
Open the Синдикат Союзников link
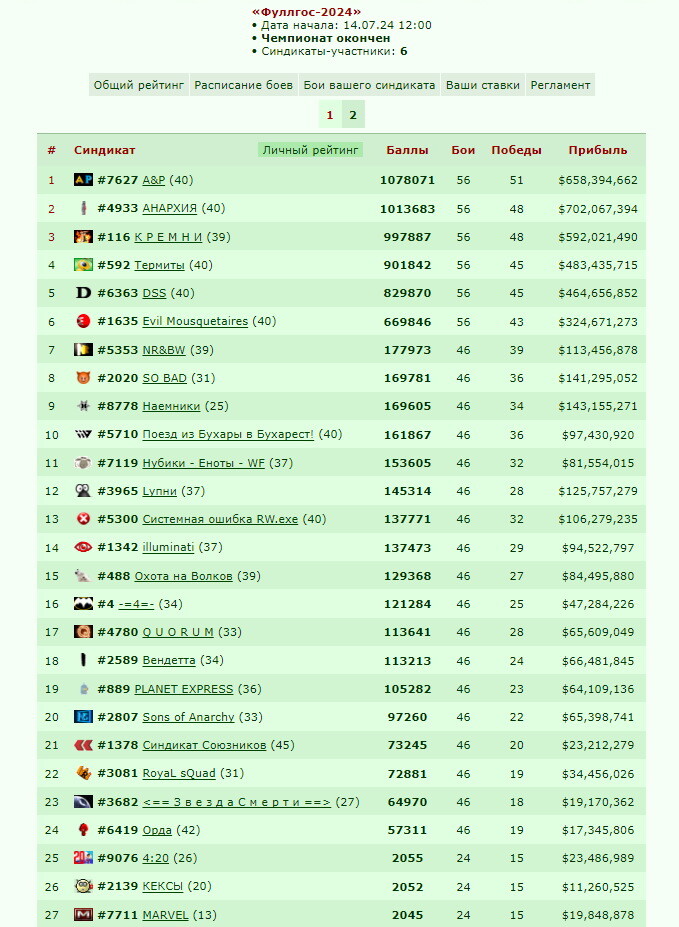coord(204,745)
